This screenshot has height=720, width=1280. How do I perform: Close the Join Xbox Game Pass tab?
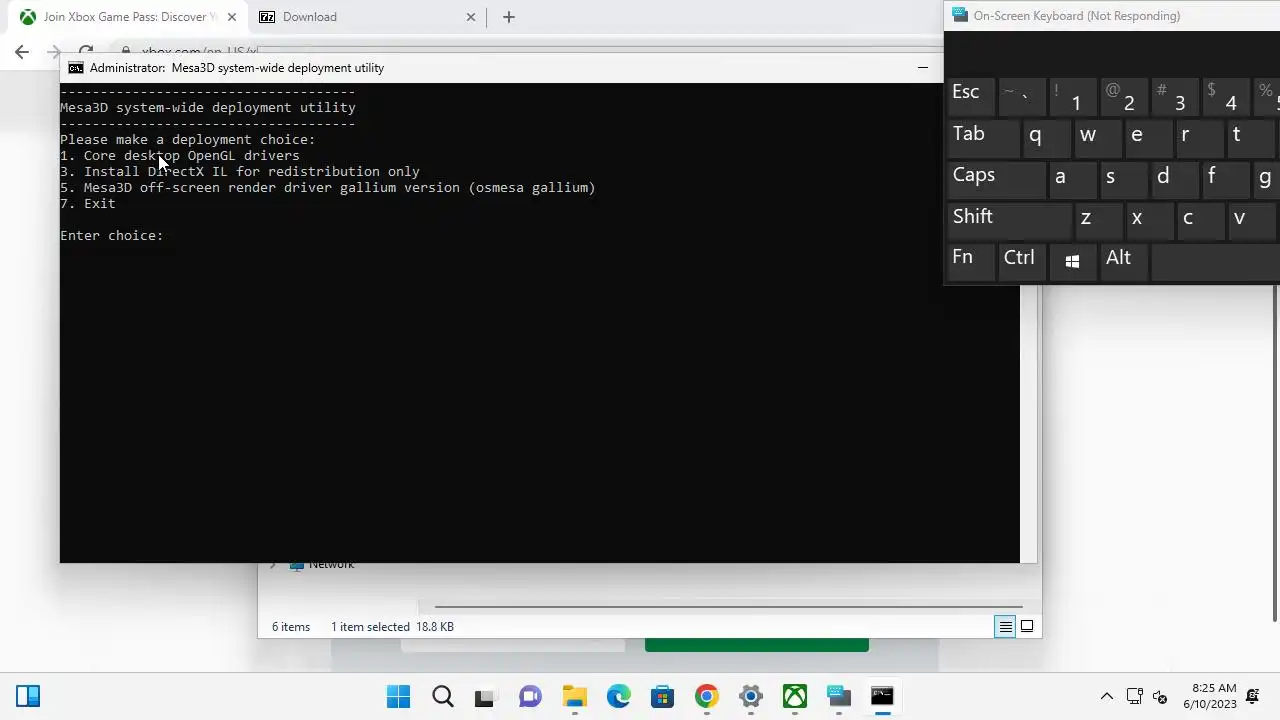click(x=231, y=17)
